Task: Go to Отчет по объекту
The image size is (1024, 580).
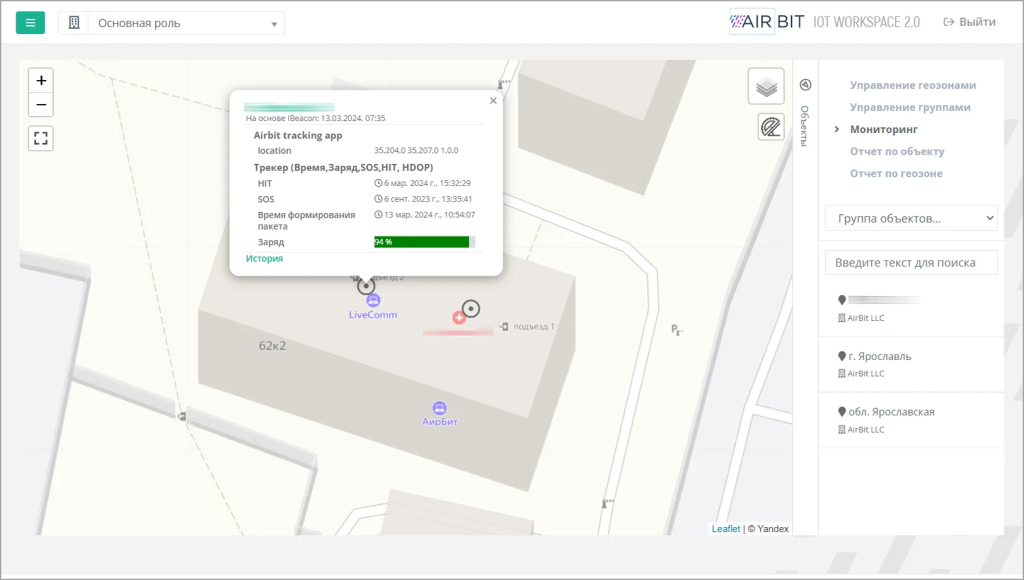Action: coord(896,151)
